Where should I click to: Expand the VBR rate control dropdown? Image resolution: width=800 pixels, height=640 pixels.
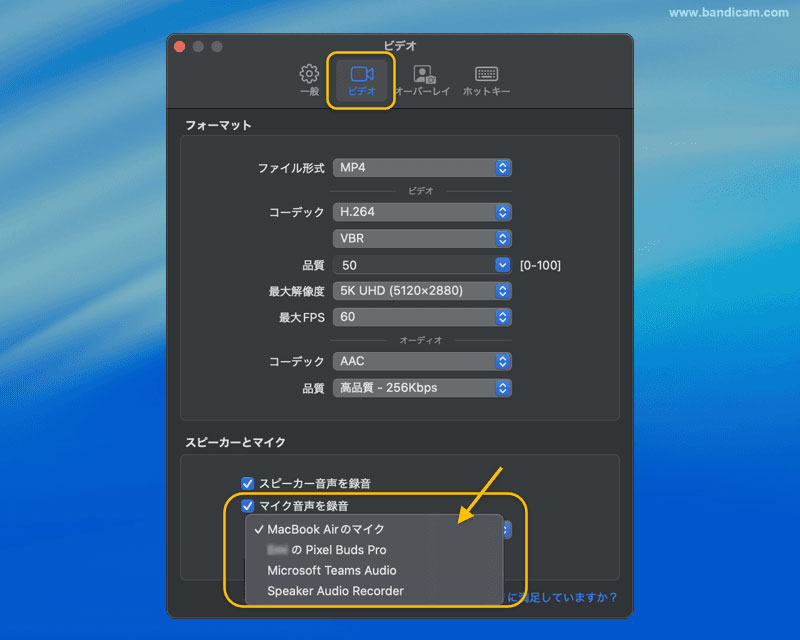pos(422,238)
